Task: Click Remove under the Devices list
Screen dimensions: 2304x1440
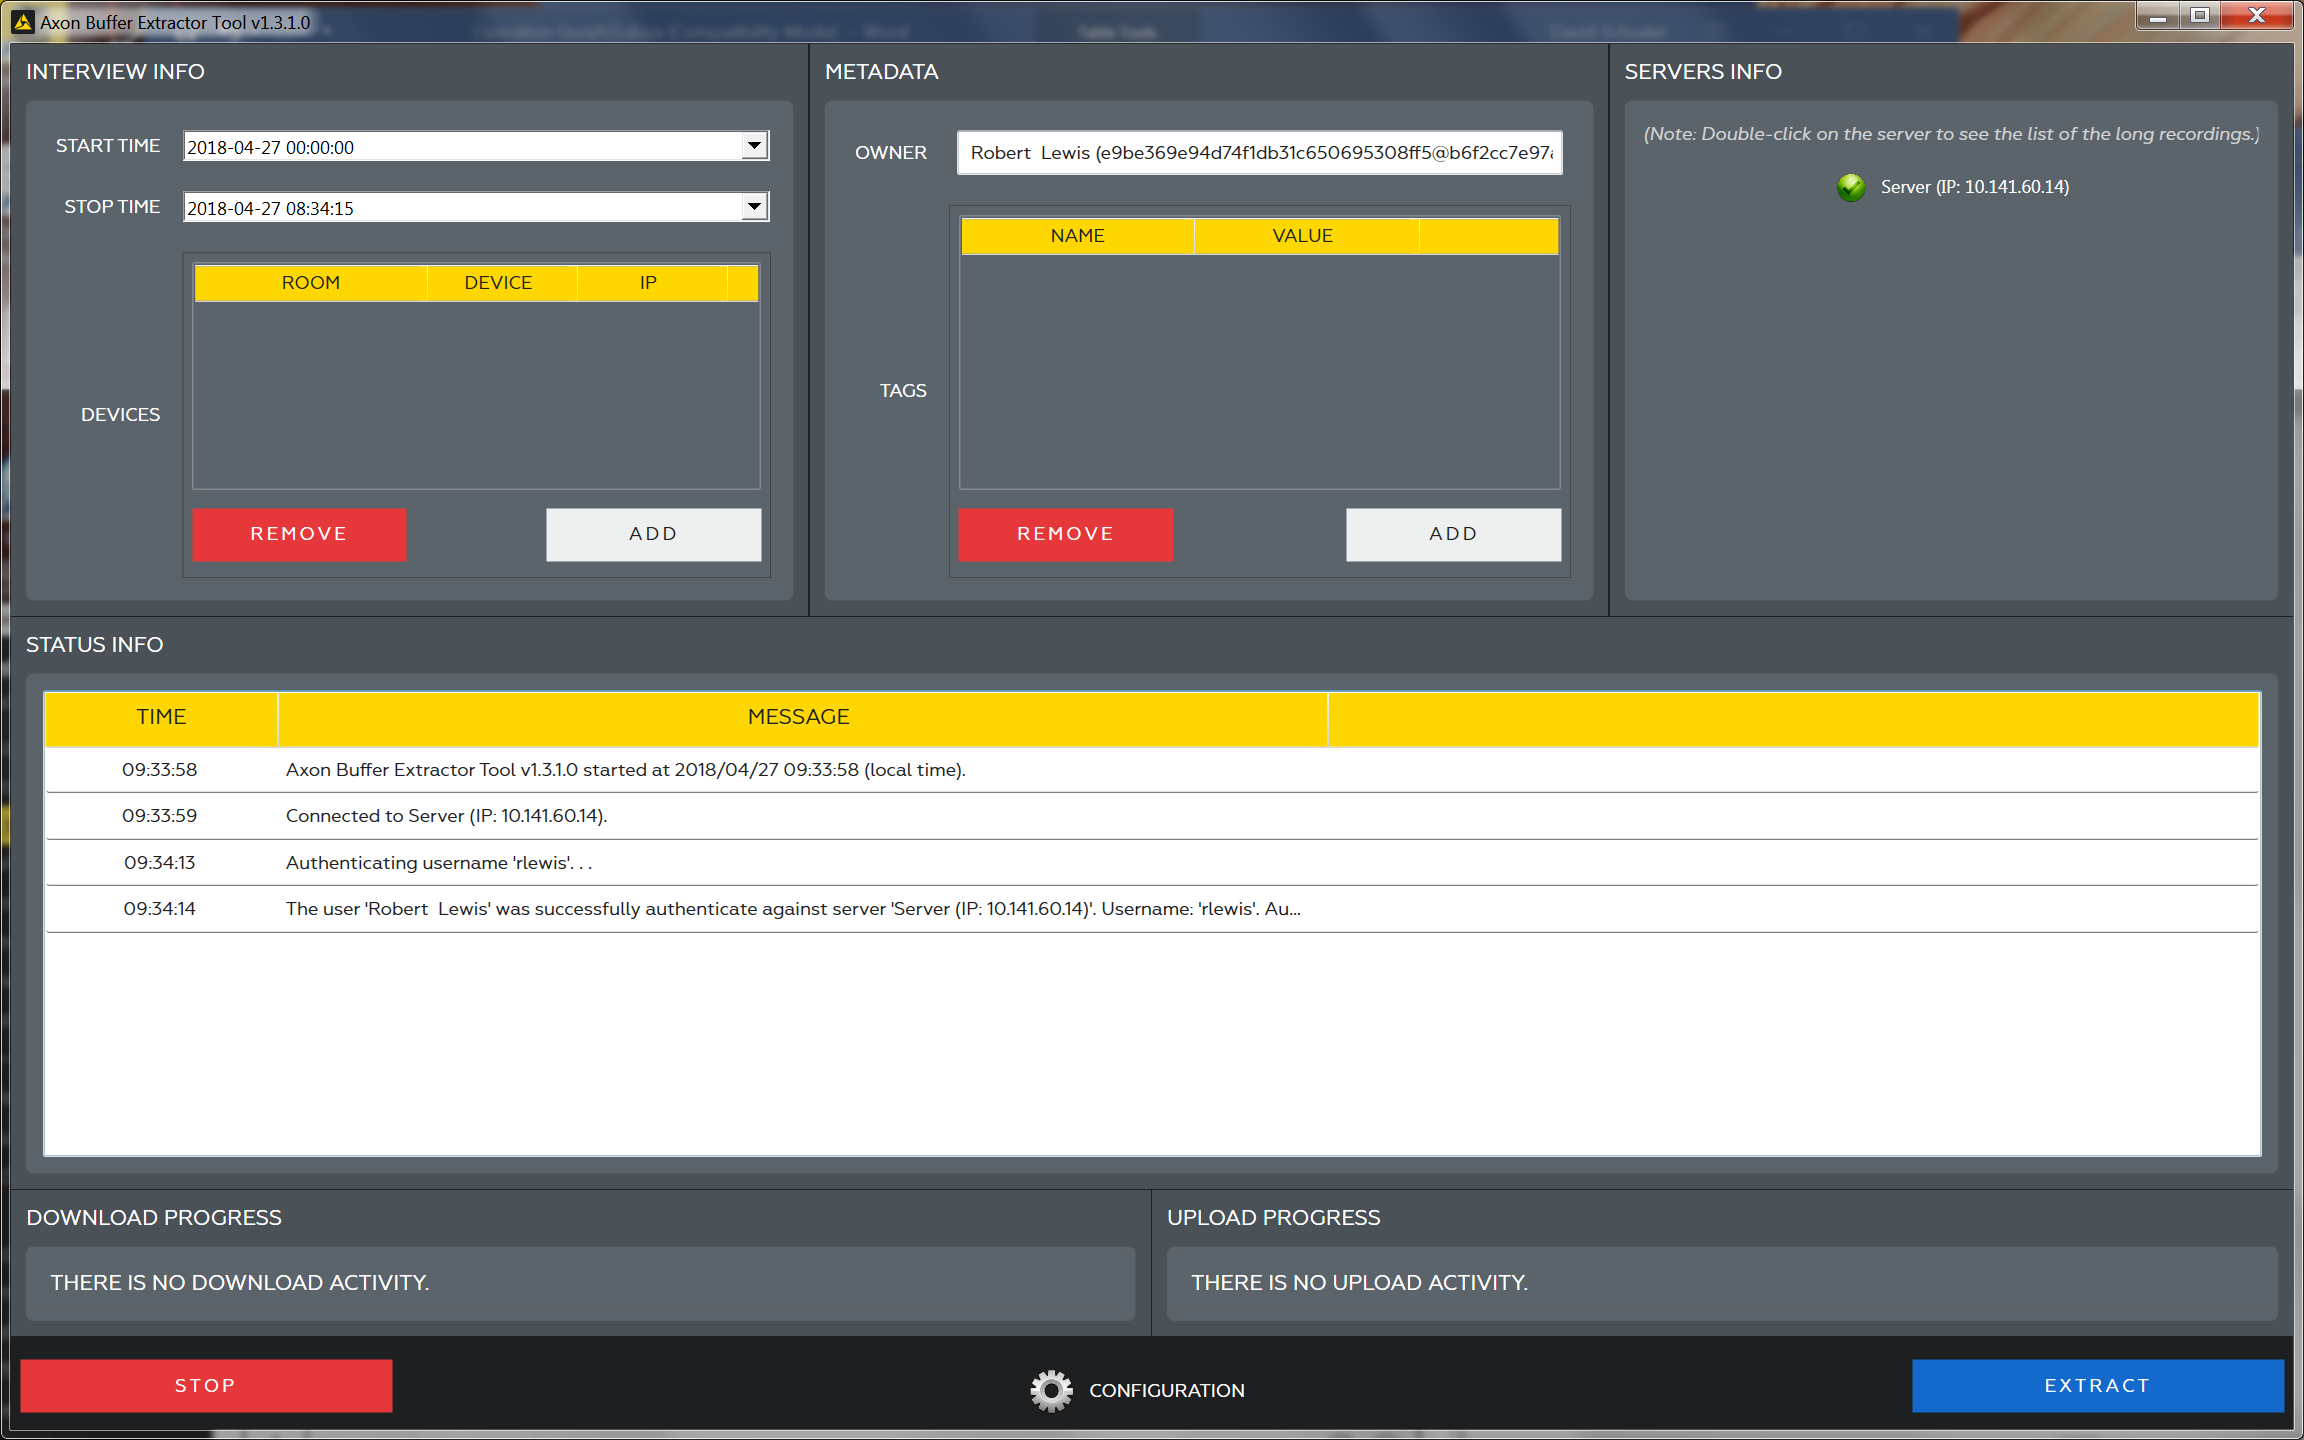Action: pos(298,534)
